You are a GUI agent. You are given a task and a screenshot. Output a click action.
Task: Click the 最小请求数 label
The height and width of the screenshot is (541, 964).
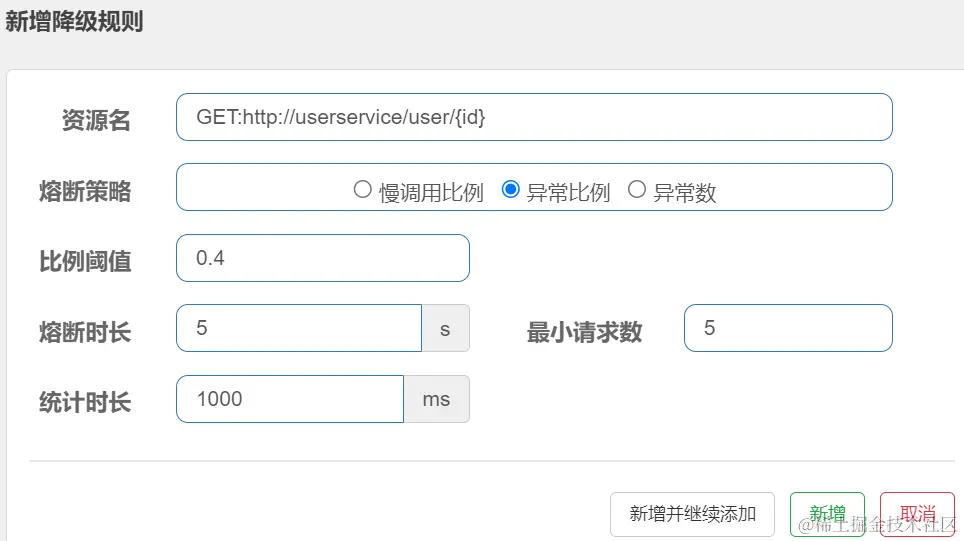[585, 332]
